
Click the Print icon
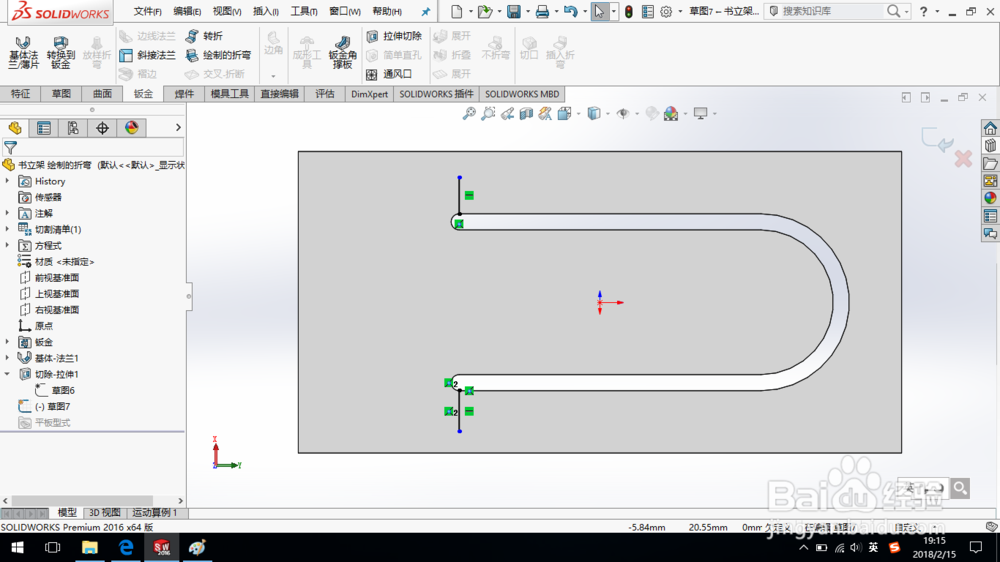pyautogui.click(x=542, y=11)
